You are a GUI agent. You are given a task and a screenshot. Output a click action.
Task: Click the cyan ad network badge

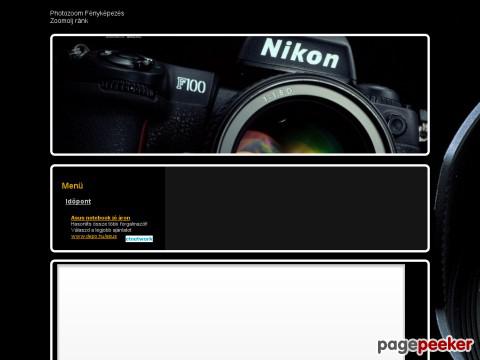(x=139, y=239)
